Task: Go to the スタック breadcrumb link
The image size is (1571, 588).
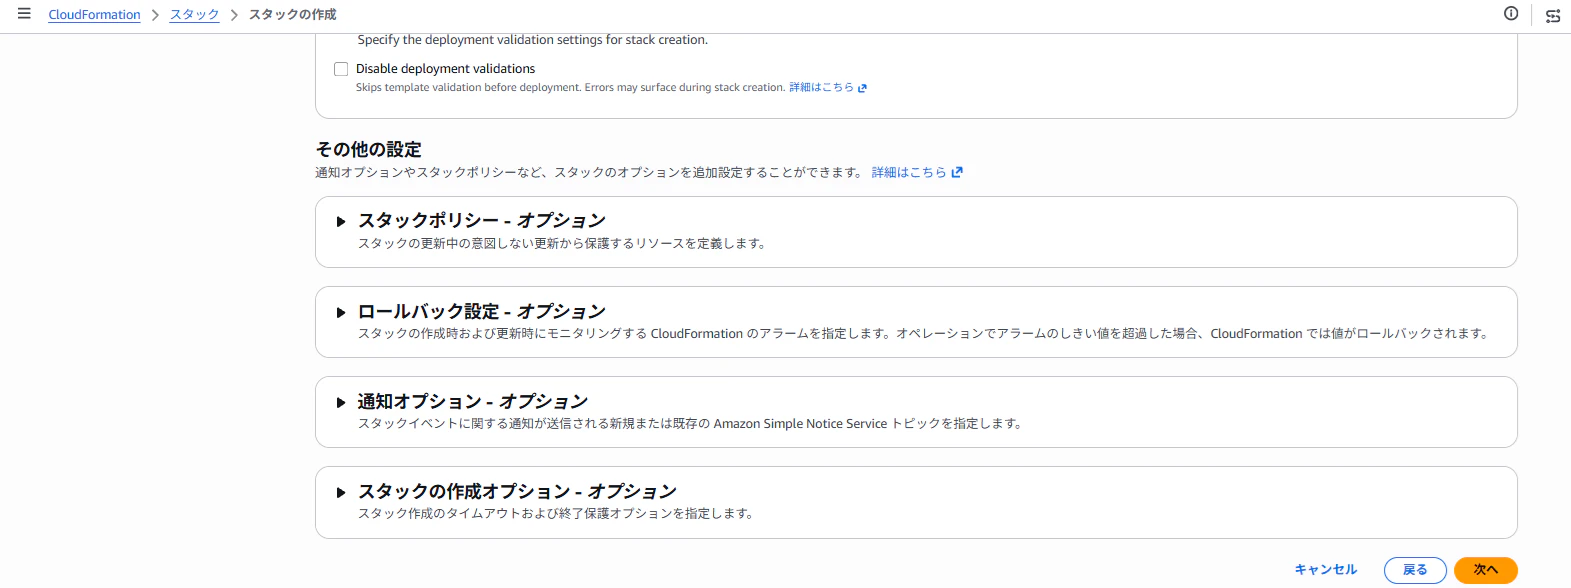Action: point(194,15)
